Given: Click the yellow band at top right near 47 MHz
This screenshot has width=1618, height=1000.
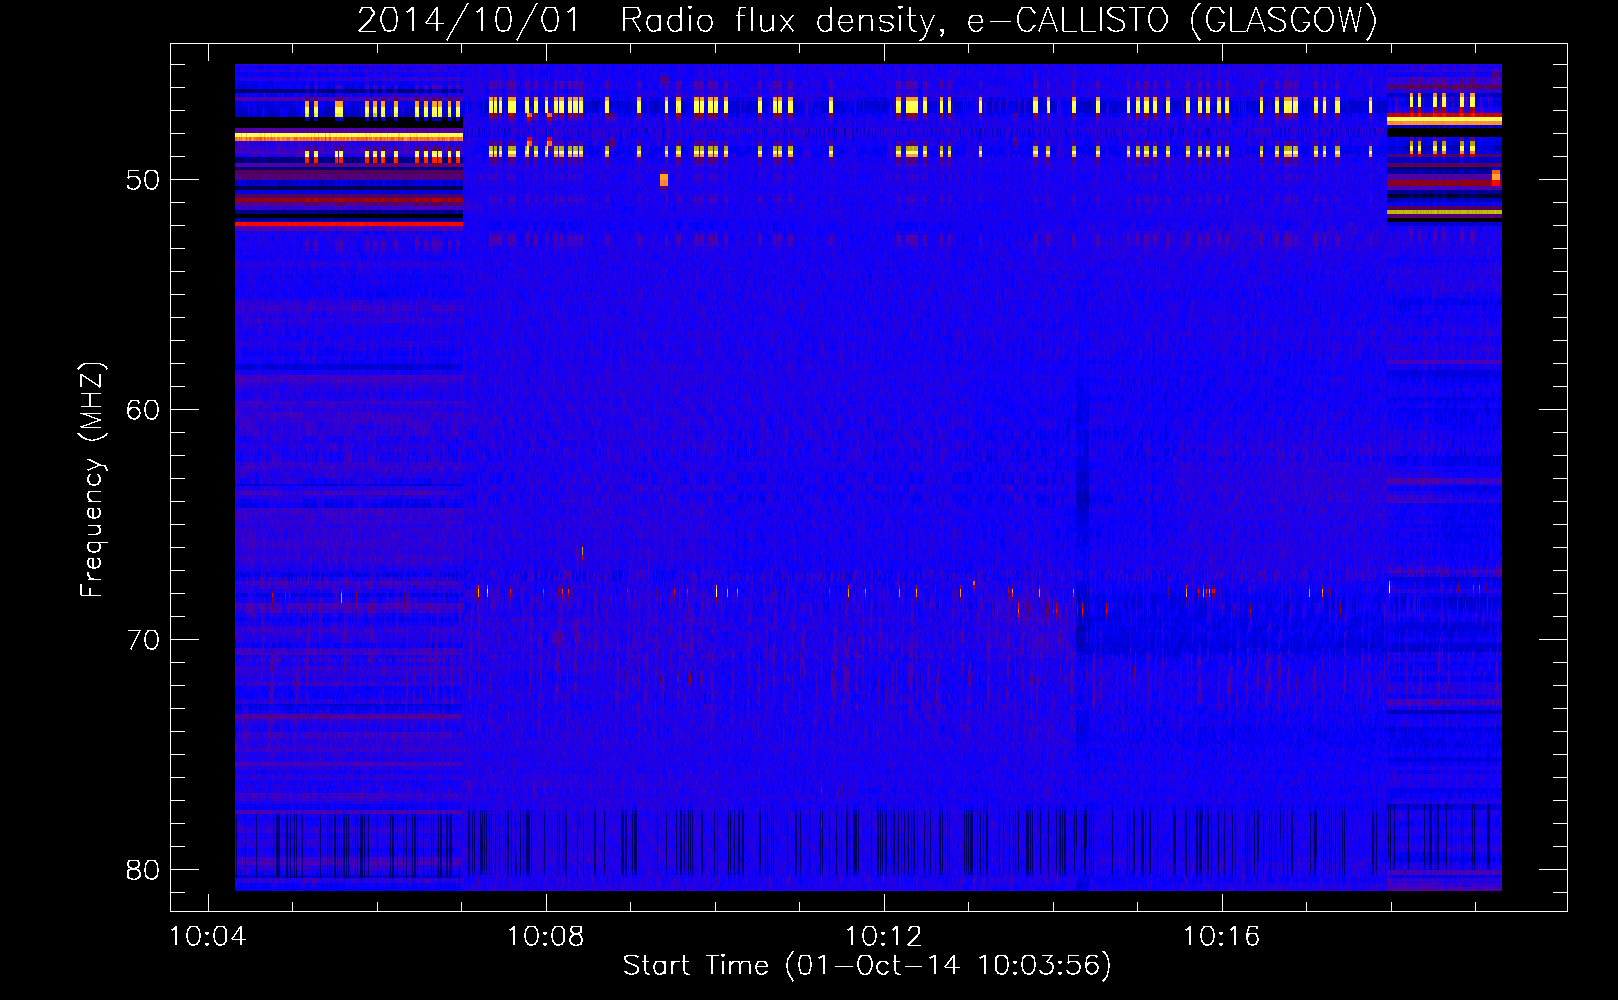Looking at the screenshot, I should pos(1443,120).
